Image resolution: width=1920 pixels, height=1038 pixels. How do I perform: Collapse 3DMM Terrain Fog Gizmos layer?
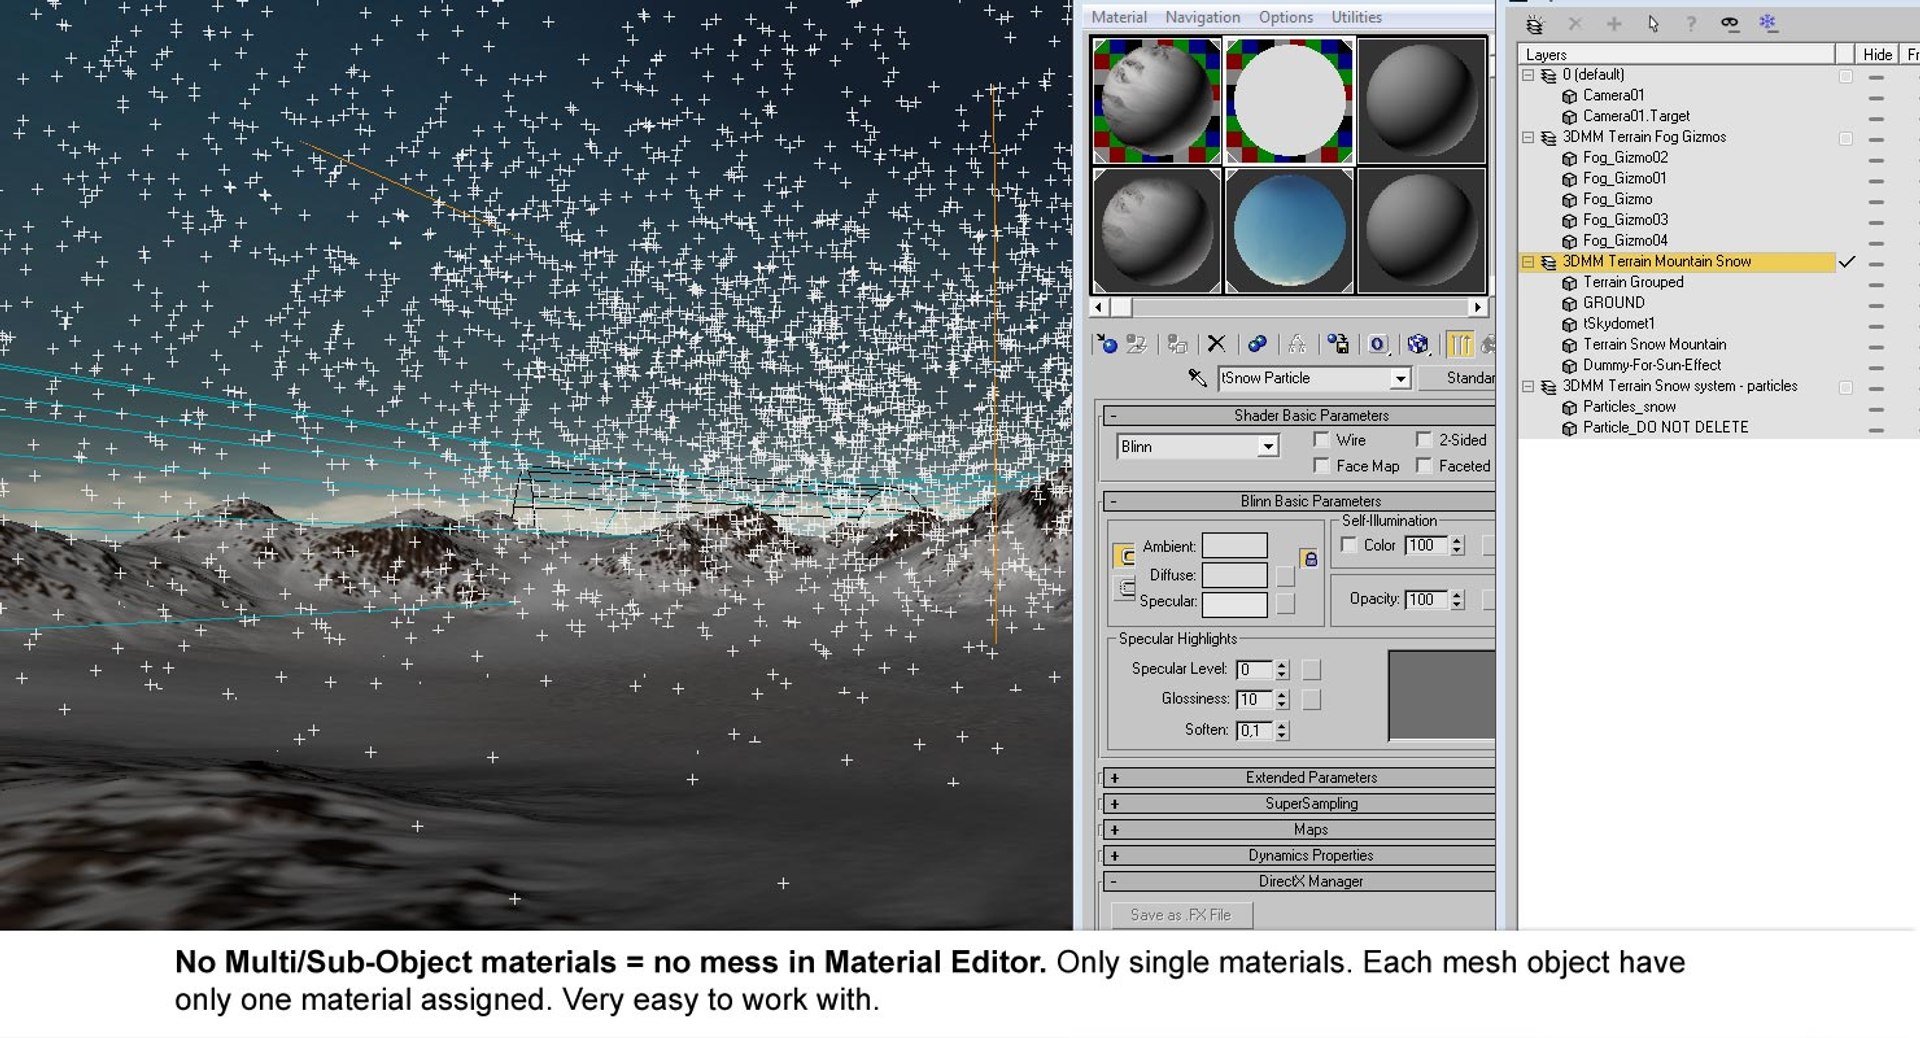click(1528, 137)
